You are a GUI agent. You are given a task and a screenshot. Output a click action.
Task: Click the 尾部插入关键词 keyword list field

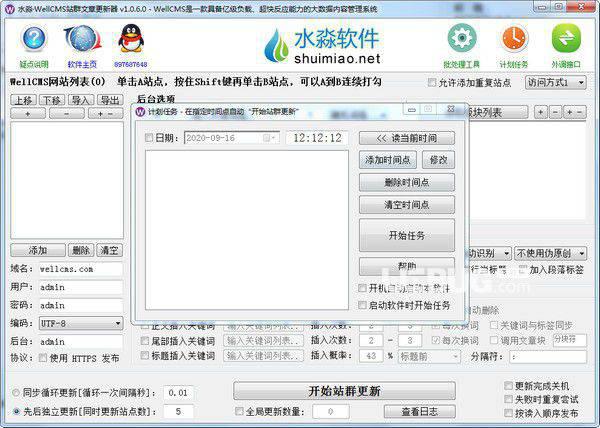tap(263, 340)
